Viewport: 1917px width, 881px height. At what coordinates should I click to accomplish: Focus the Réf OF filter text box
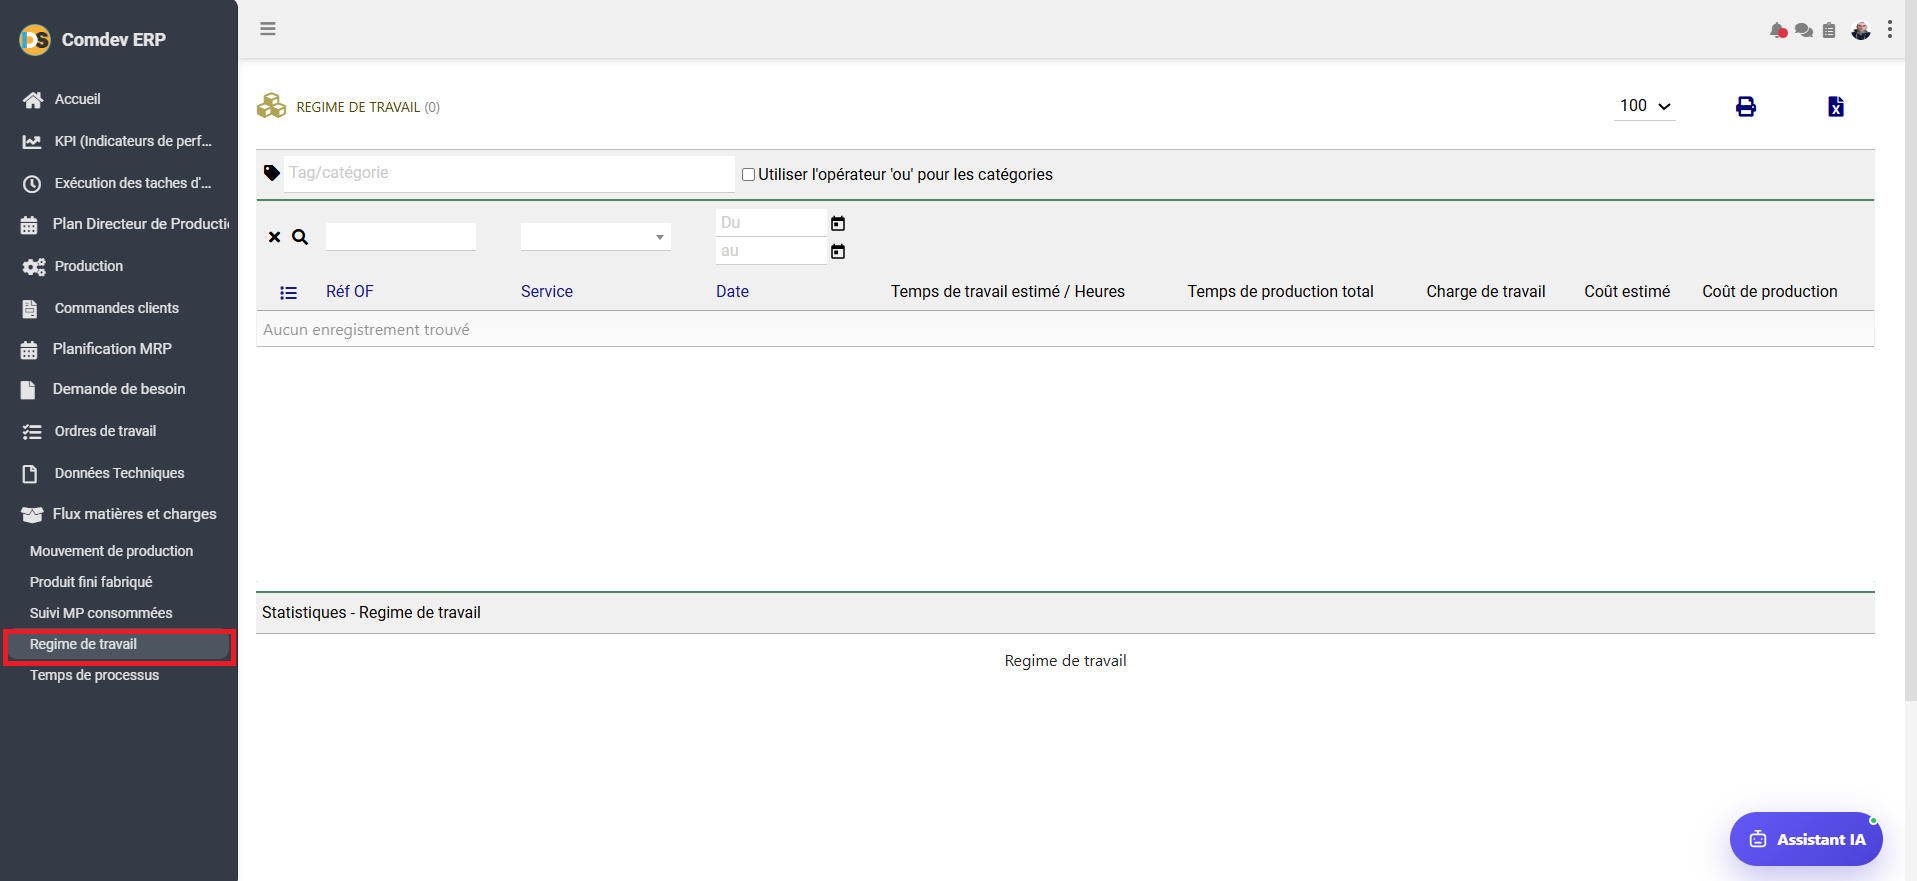[401, 237]
